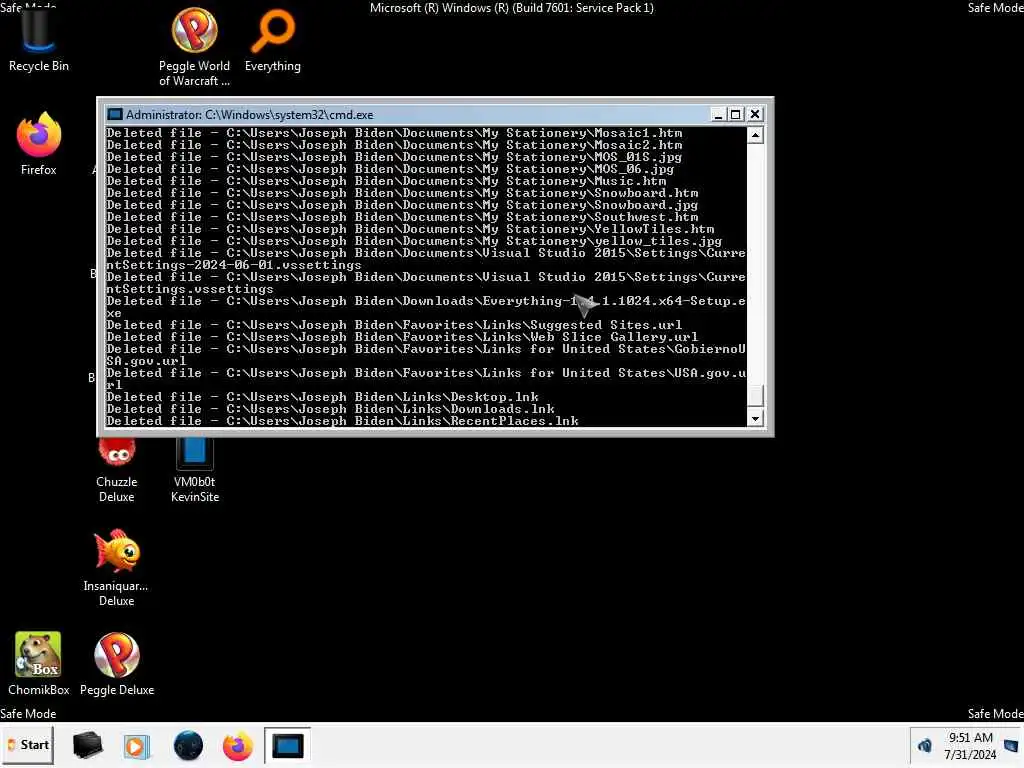Click the 'Southwest.htm' deleted file line
Screen dimensions: 1024x768
coord(402,217)
